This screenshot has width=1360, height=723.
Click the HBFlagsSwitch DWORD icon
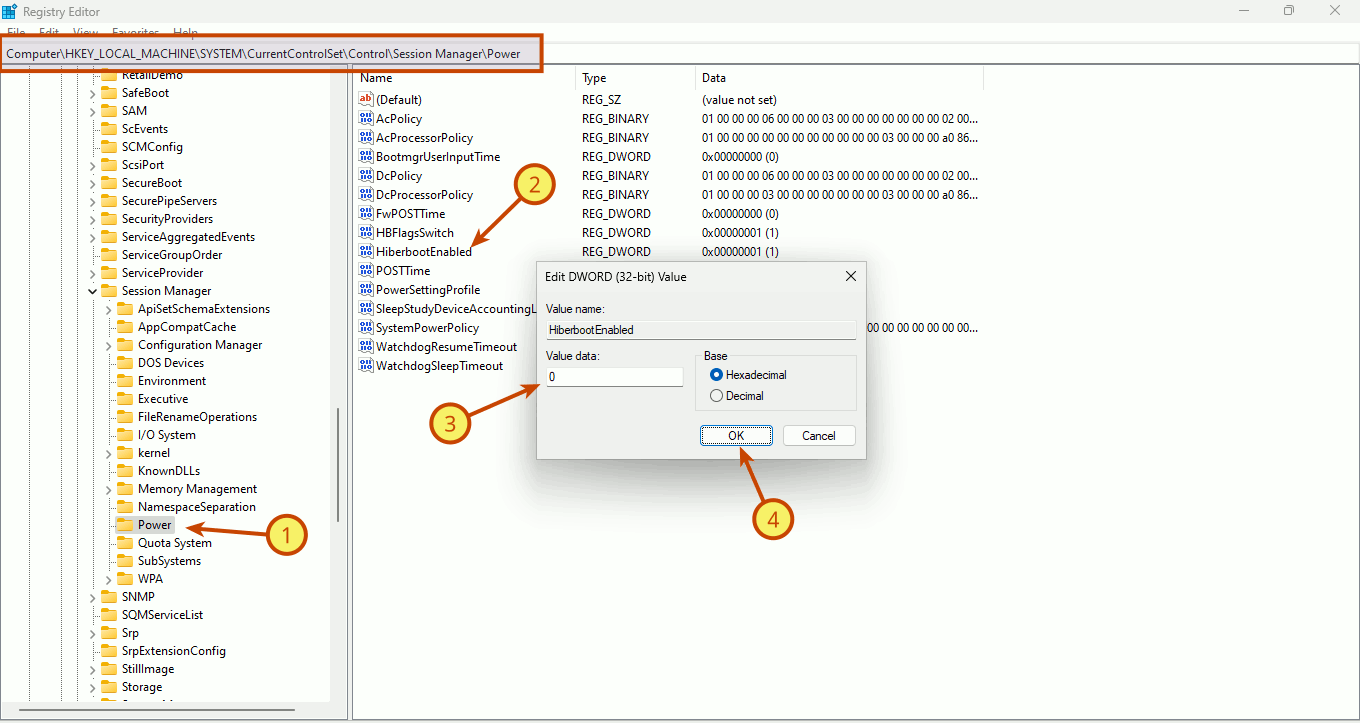coord(365,233)
